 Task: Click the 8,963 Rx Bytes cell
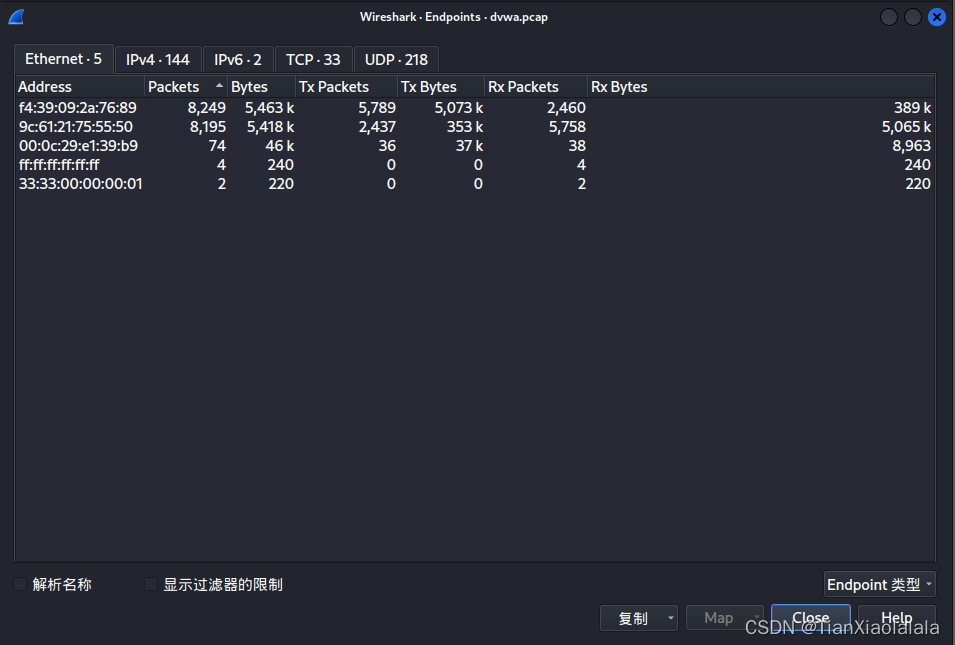(x=911, y=146)
